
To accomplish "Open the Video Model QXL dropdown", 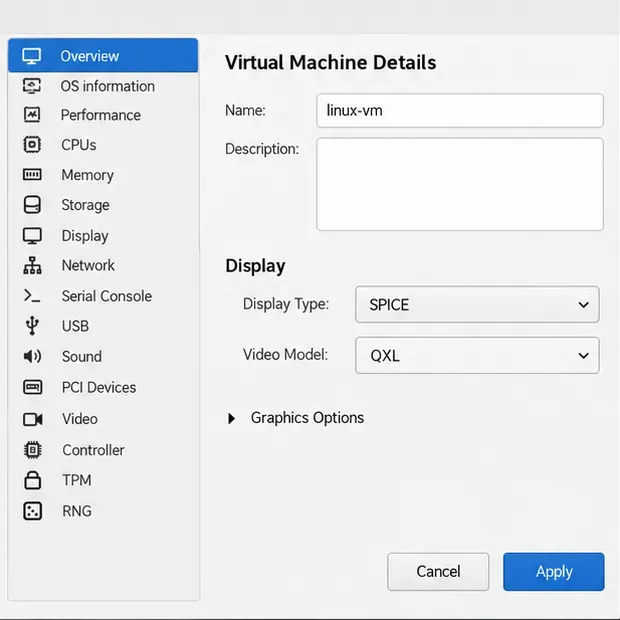I will pyautogui.click(x=477, y=355).
